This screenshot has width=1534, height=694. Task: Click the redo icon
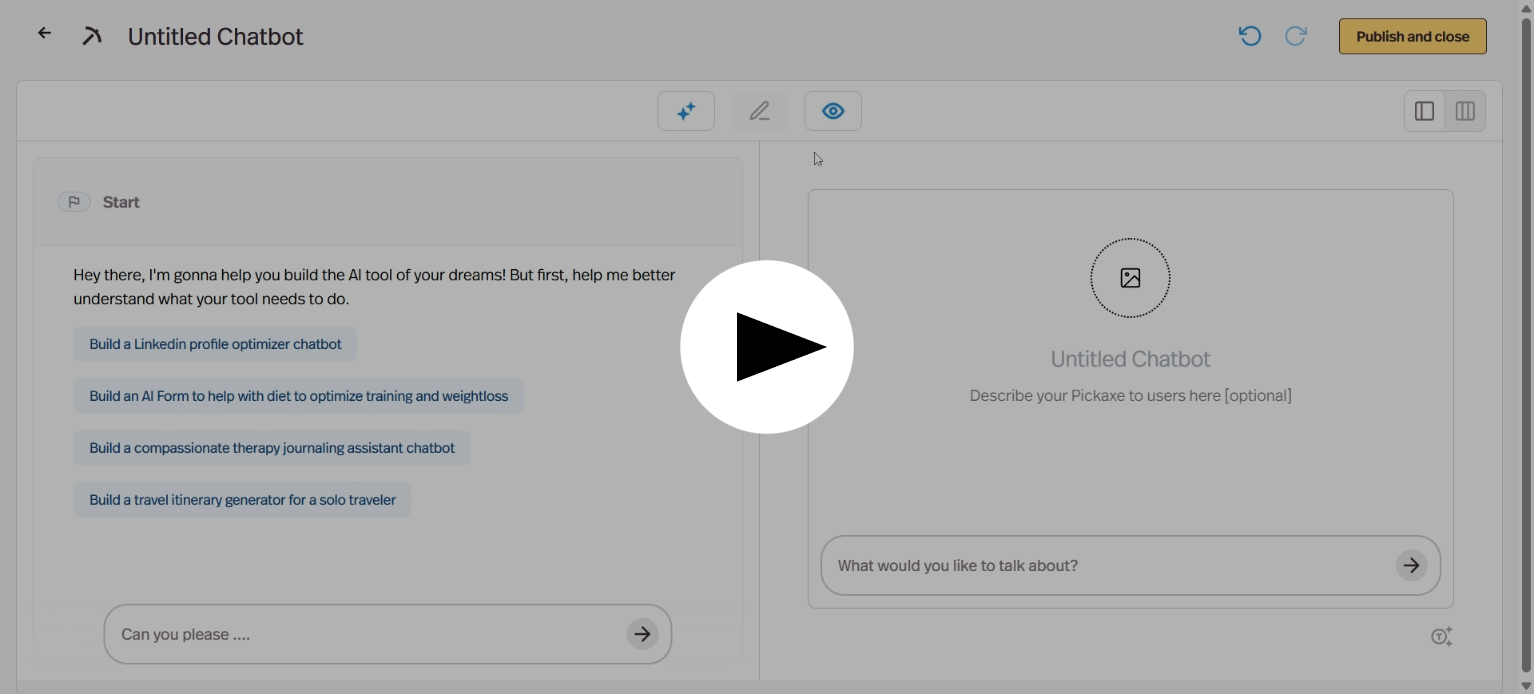click(x=1295, y=36)
